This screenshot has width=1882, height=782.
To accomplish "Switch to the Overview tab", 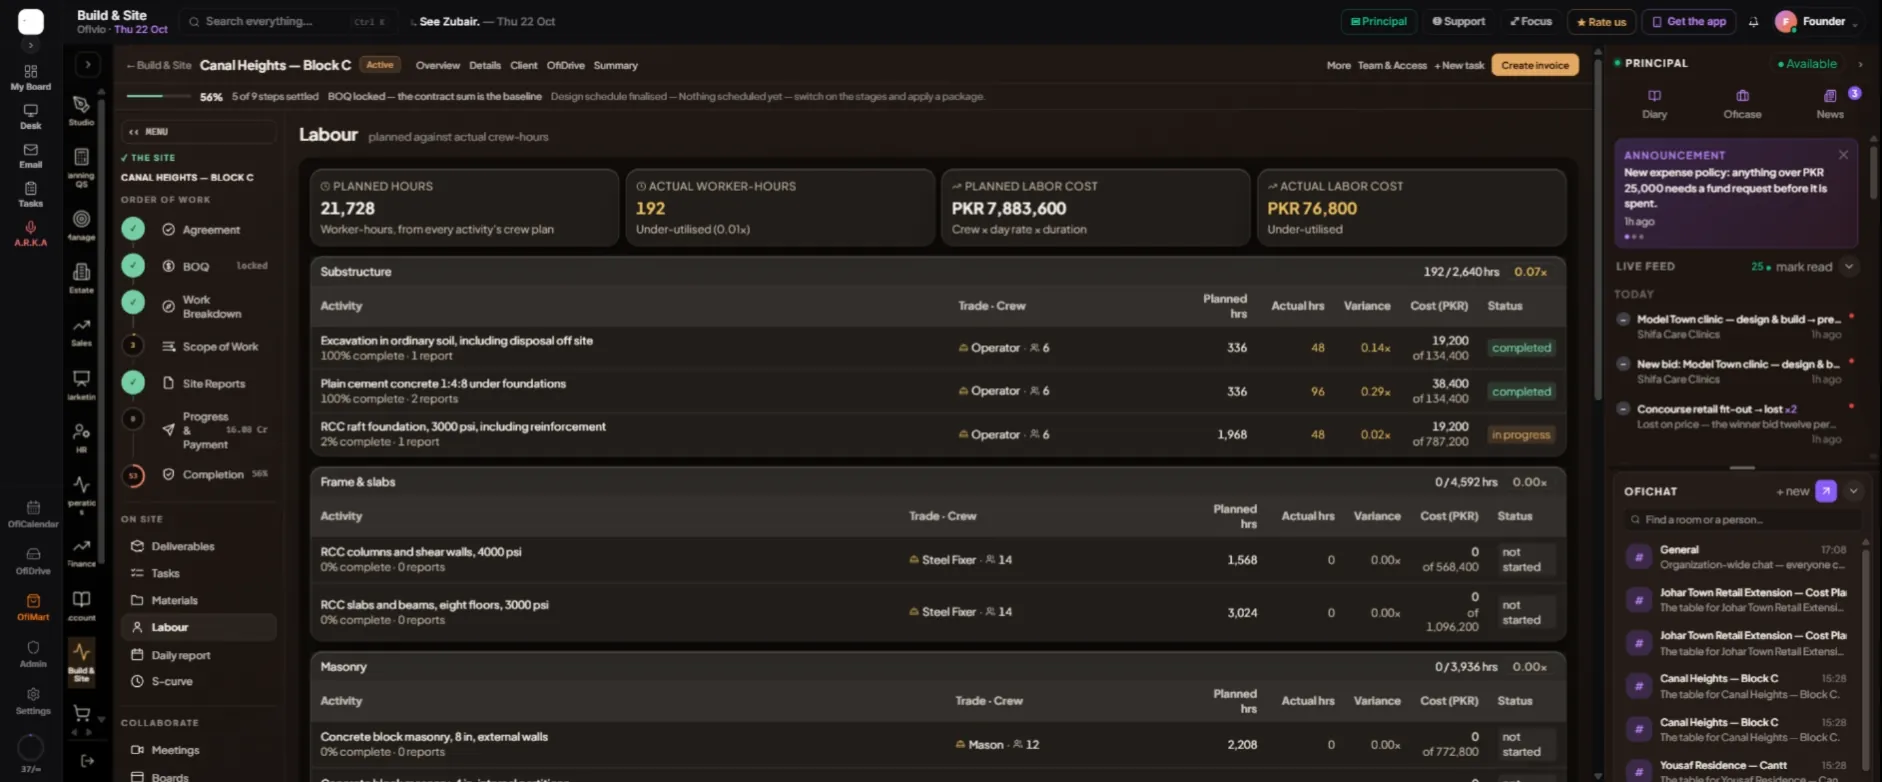I will 437,65.
